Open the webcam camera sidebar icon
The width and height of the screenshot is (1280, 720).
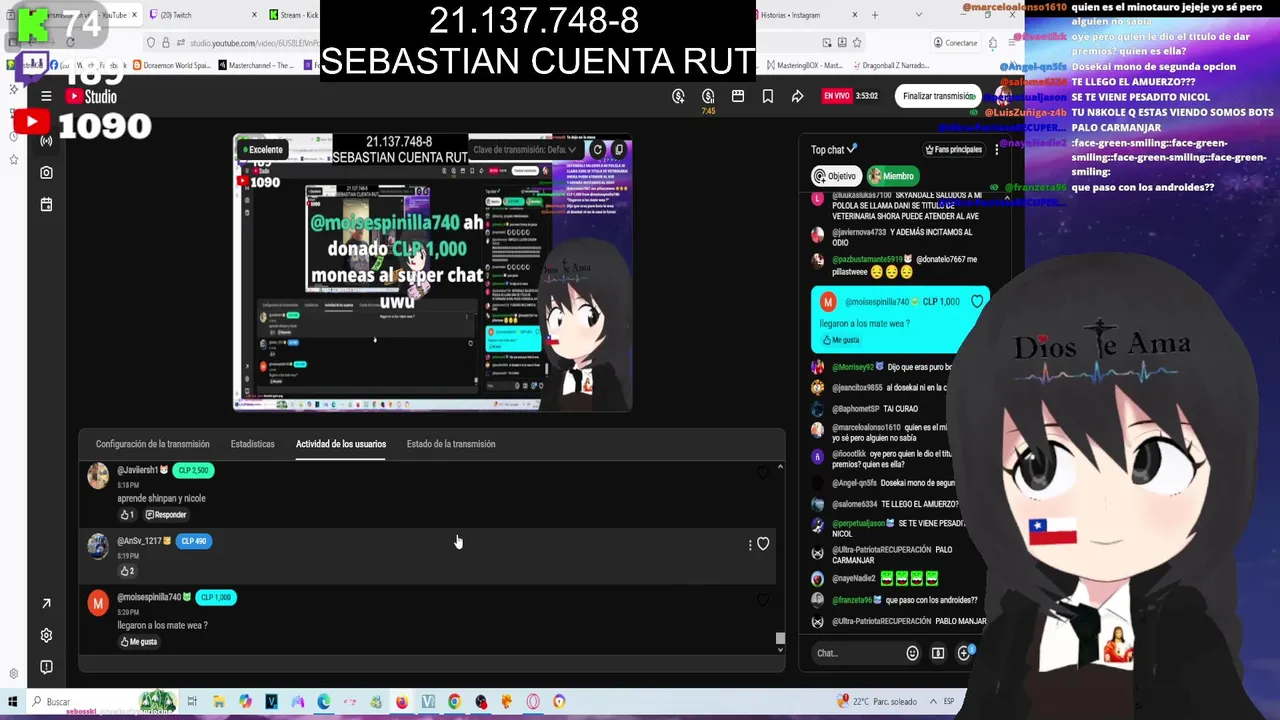pos(46,173)
